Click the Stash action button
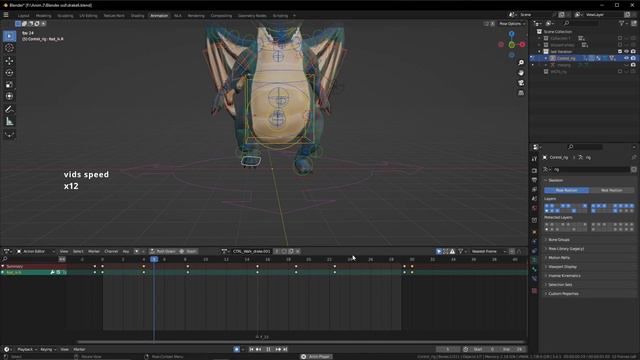The image size is (640, 360). (x=188, y=251)
